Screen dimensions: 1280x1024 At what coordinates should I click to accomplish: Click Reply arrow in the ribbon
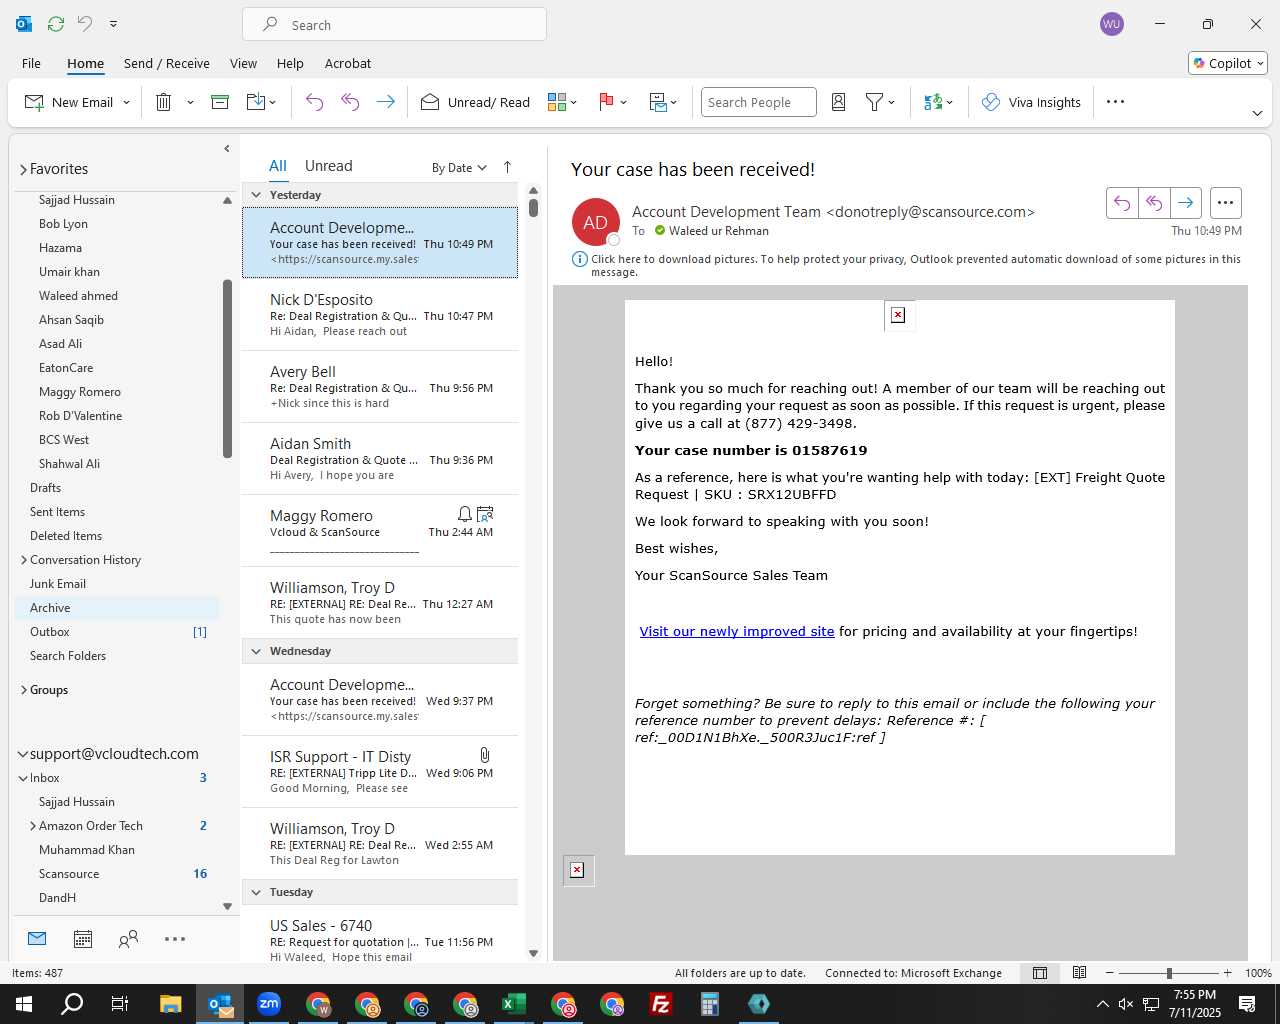(314, 102)
